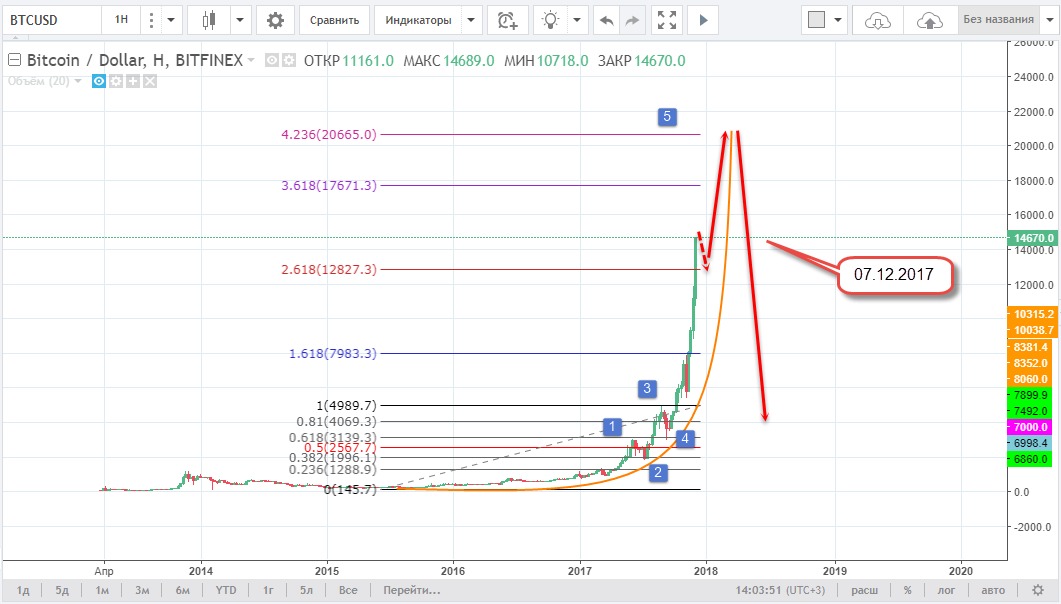
Task: Toggle the % percent scale
Action: 907,590
